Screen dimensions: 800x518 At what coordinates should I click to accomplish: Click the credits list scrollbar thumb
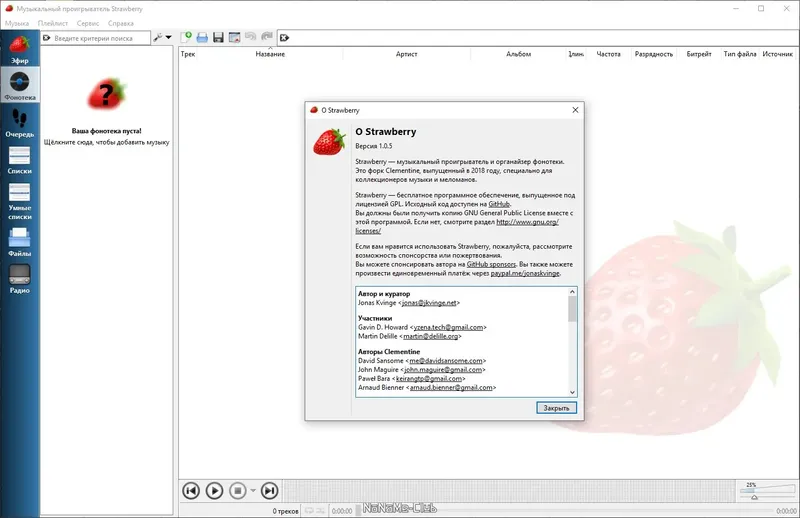pos(572,309)
